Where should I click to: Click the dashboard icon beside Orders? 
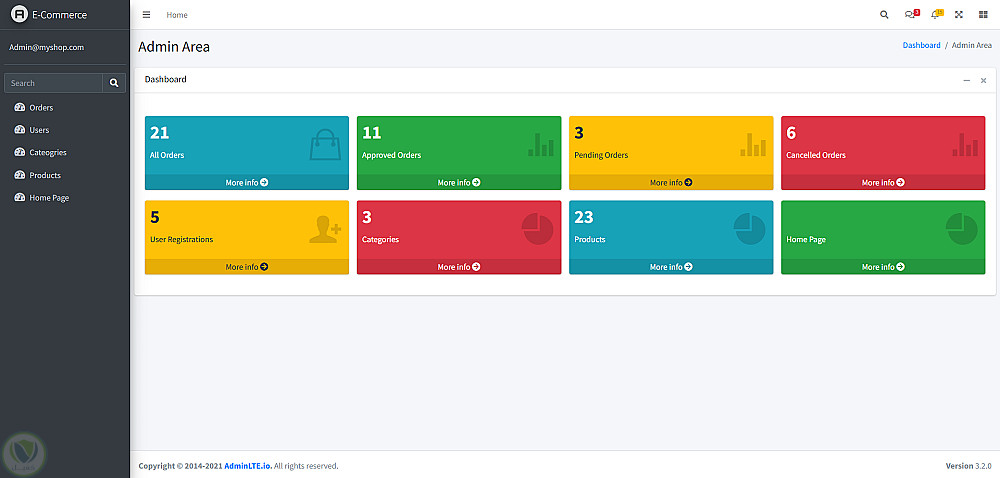(19, 108)
